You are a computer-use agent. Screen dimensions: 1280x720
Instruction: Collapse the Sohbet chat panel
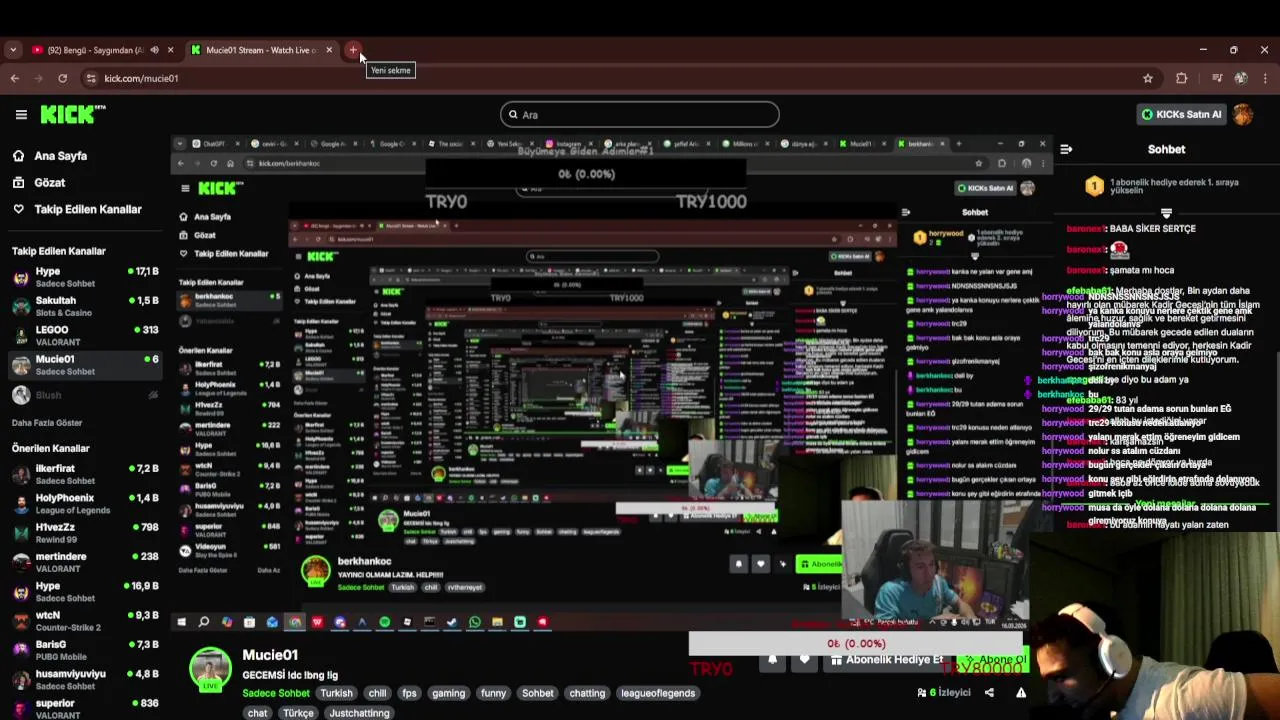pyautogui.click(x=1066, y=149)
